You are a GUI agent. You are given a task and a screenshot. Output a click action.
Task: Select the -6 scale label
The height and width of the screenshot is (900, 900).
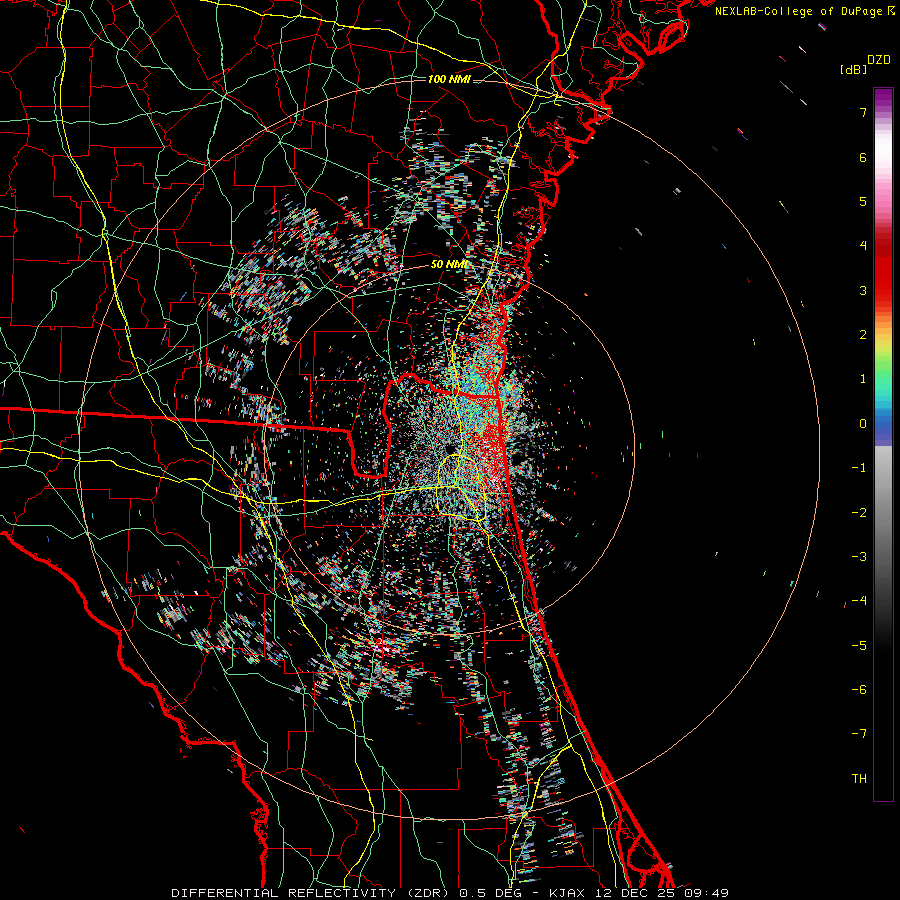tap(859, 690)
